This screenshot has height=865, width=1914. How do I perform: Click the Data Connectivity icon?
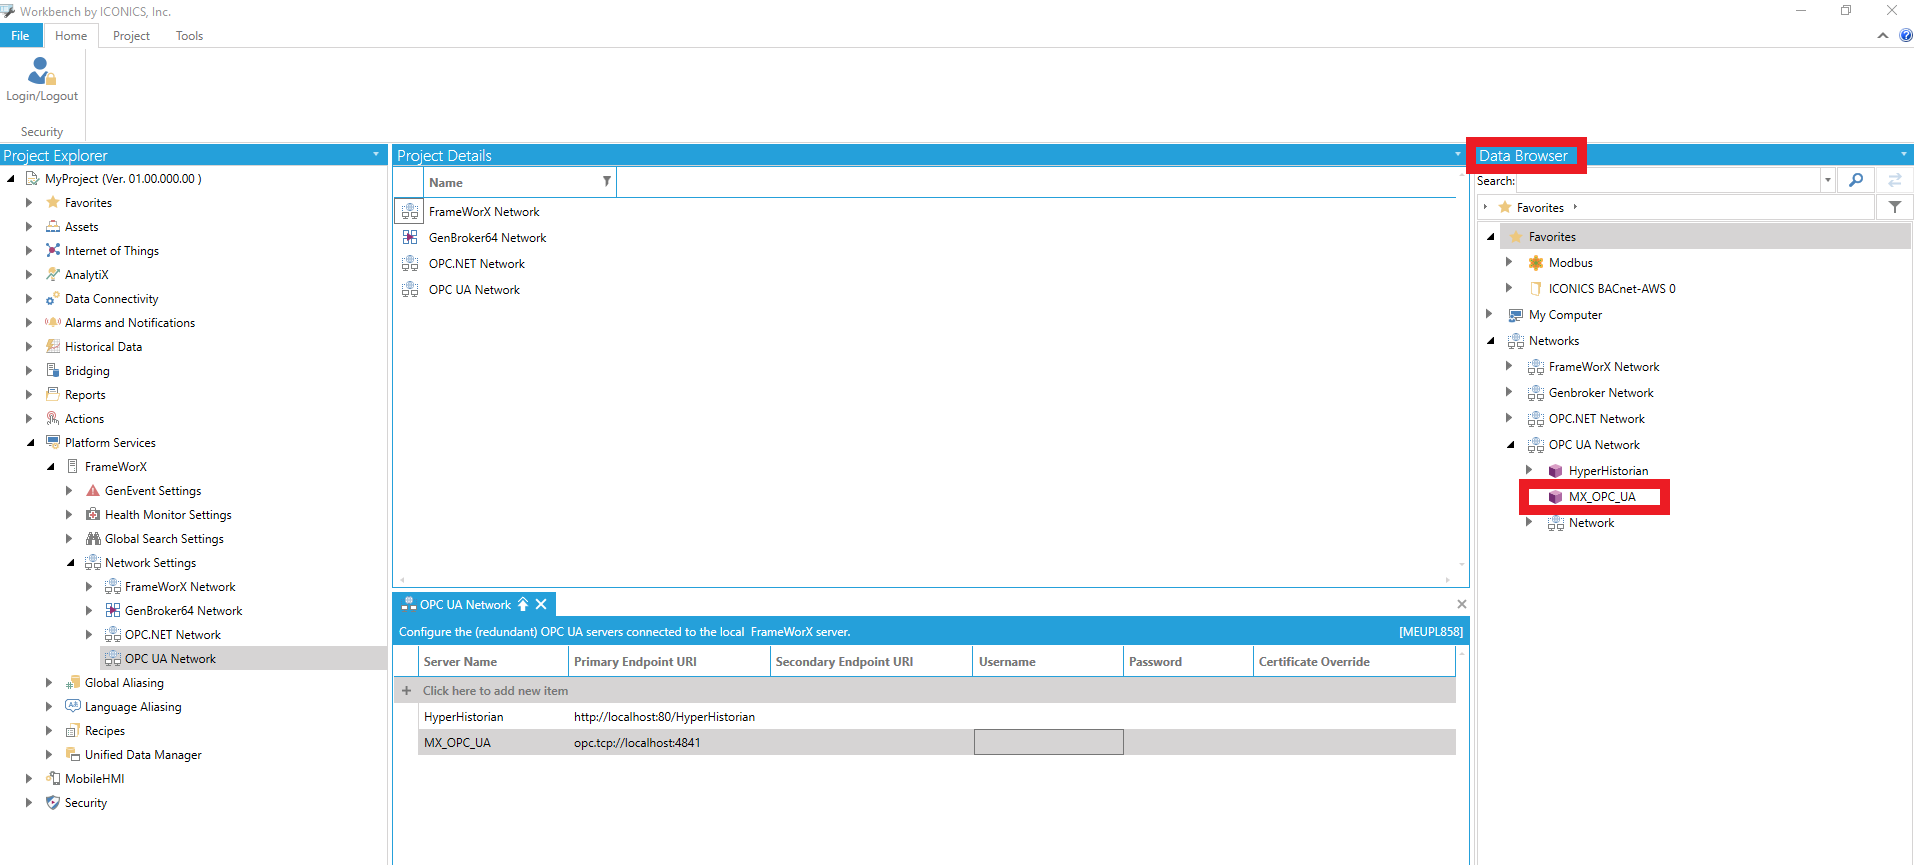click(53, 299)
